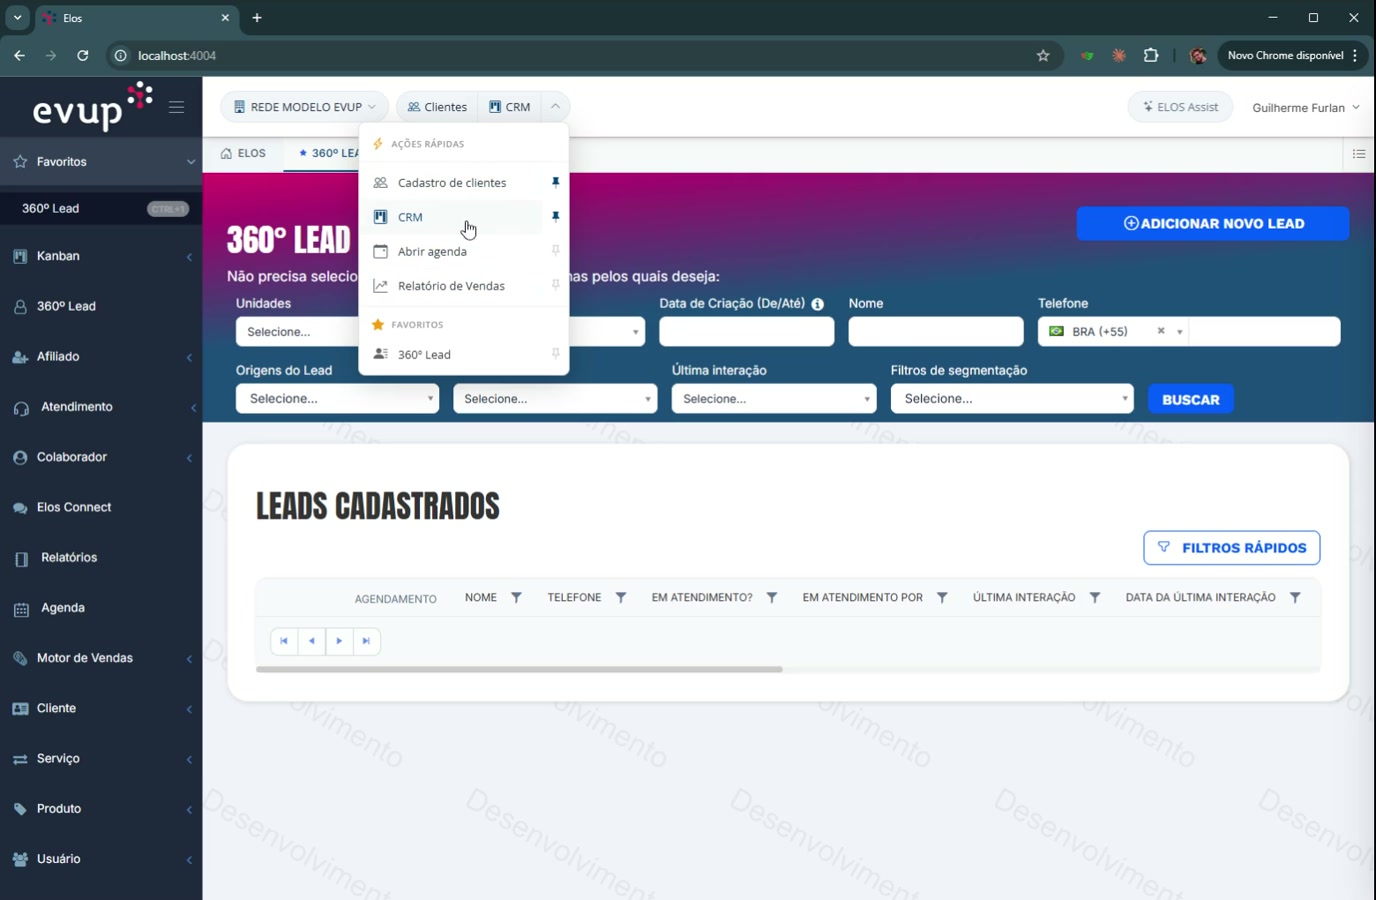Go to first page of grid
Screen dimensions: 1376x900
click(284, 641)
